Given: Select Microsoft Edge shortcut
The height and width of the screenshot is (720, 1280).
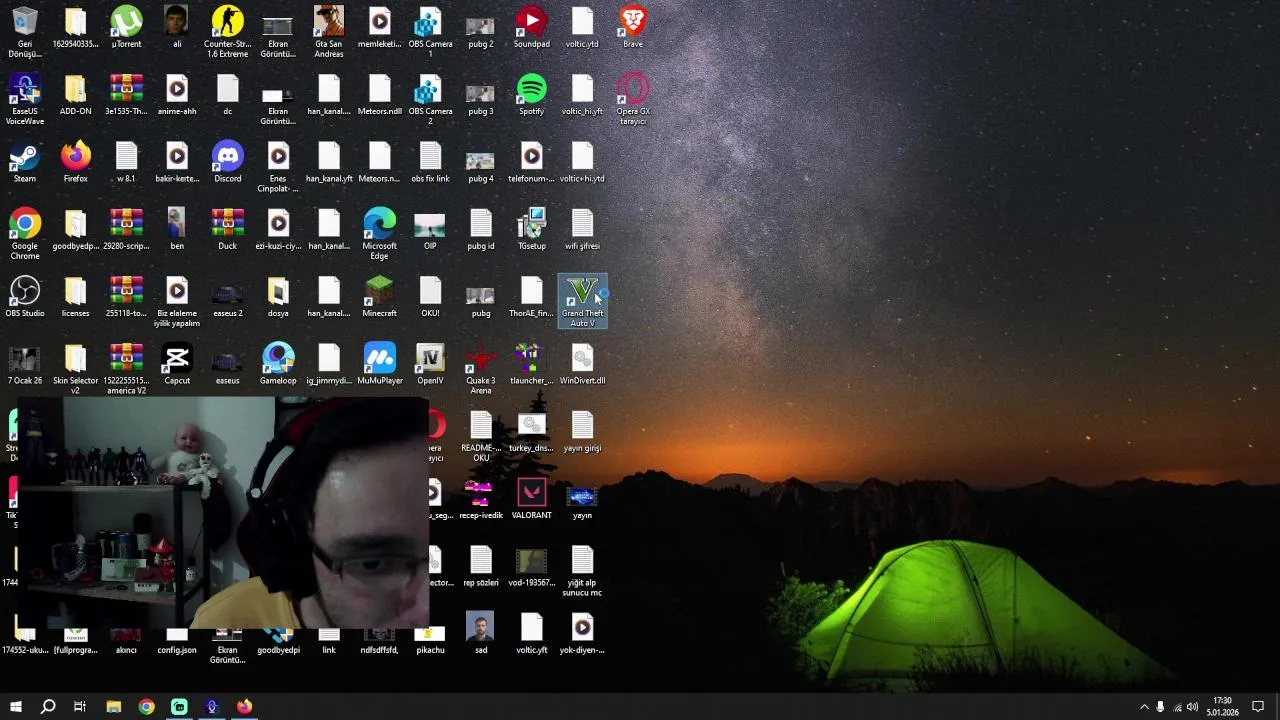Looking at the screenshot, I should pos(379,233).
